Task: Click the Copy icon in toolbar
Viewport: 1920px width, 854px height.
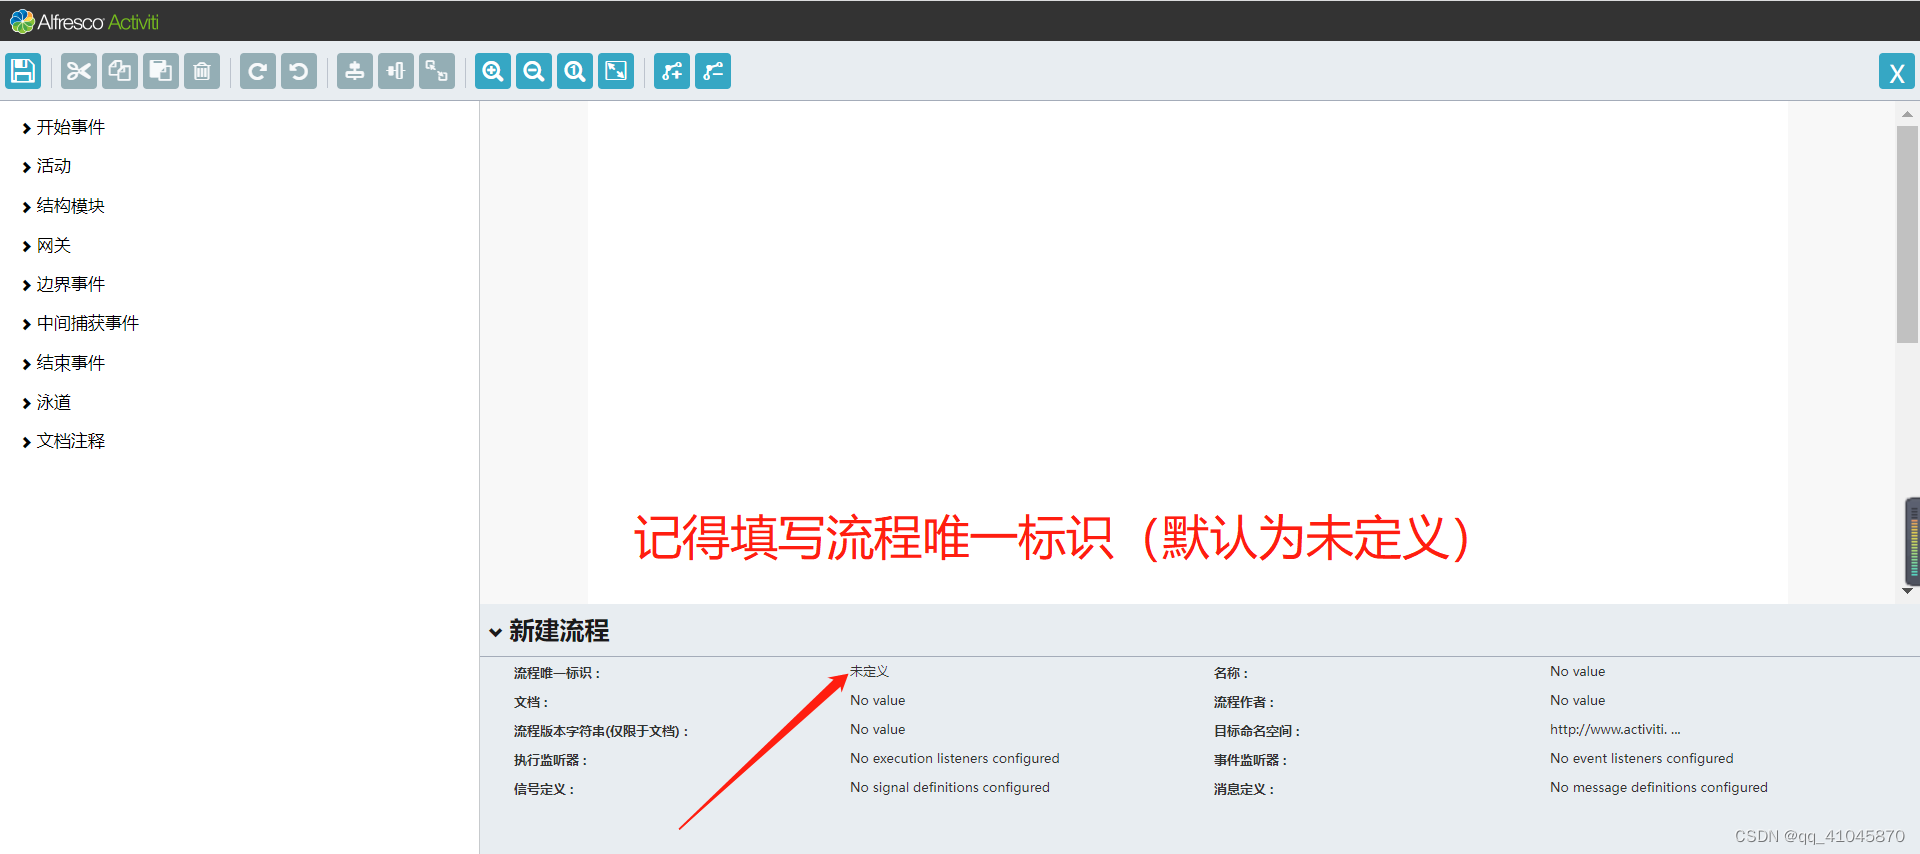Action: click(x=120, y=71)
